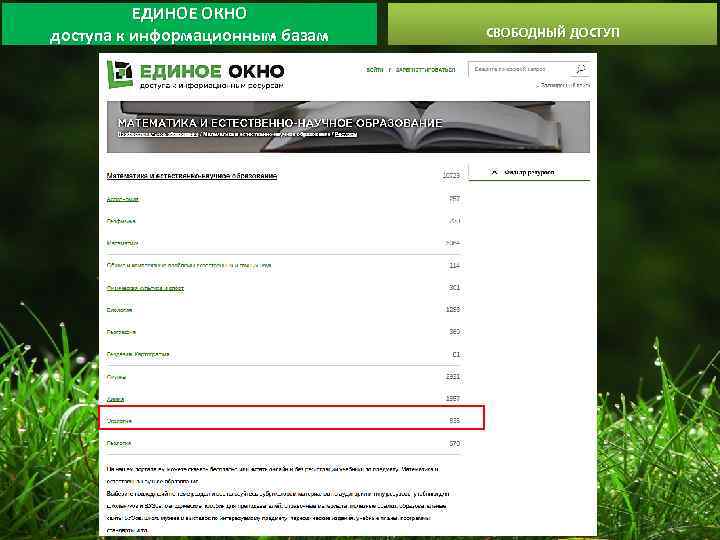Open the advanced search link below search box
This screenshot has width=720, height=540.
(x=564, y=85)
